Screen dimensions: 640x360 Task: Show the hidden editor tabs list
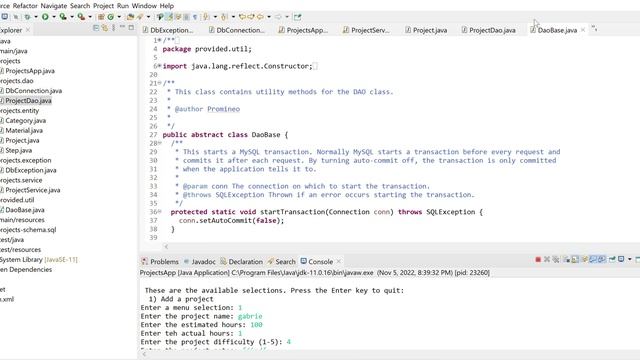point(594,29)
